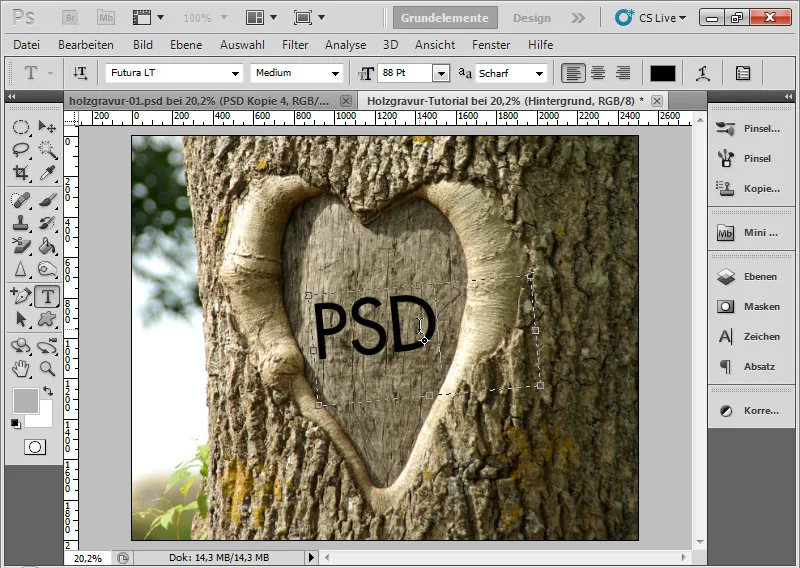Image resolution: width=800 pixels, height=568 pixels.
Task: Select the Sponge tool
Action: [47, 269]
